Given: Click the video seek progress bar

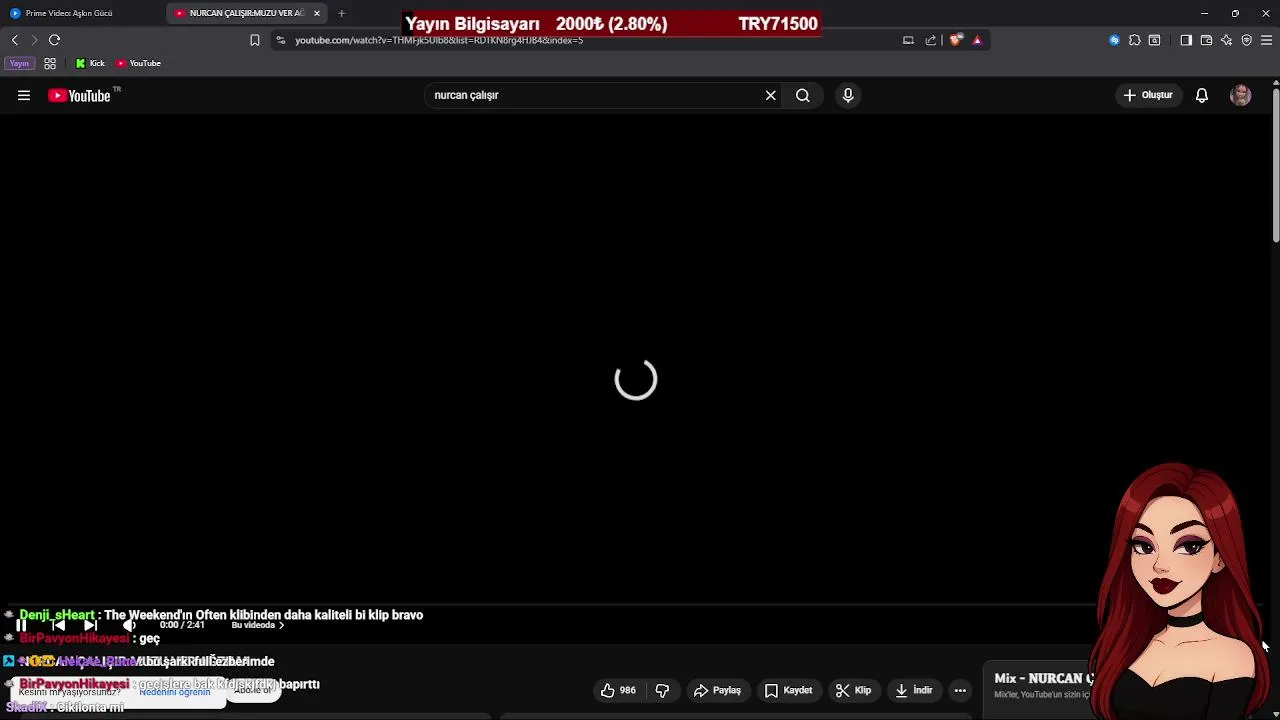Looking at the screenshot, I should tap(635, 605).
